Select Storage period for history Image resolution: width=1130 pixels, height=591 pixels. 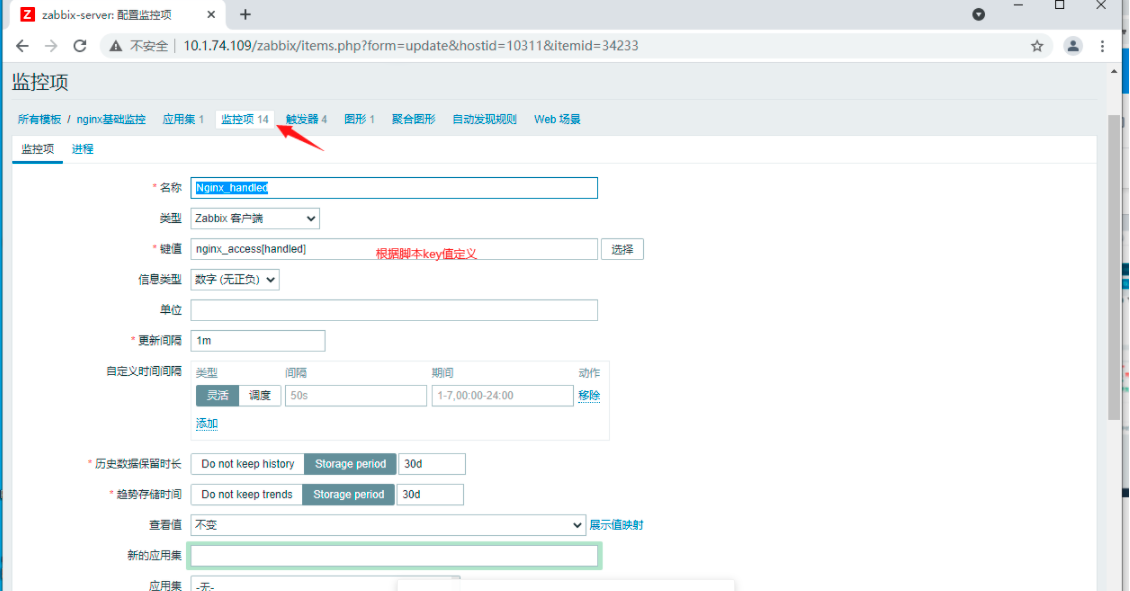[350, 464]
